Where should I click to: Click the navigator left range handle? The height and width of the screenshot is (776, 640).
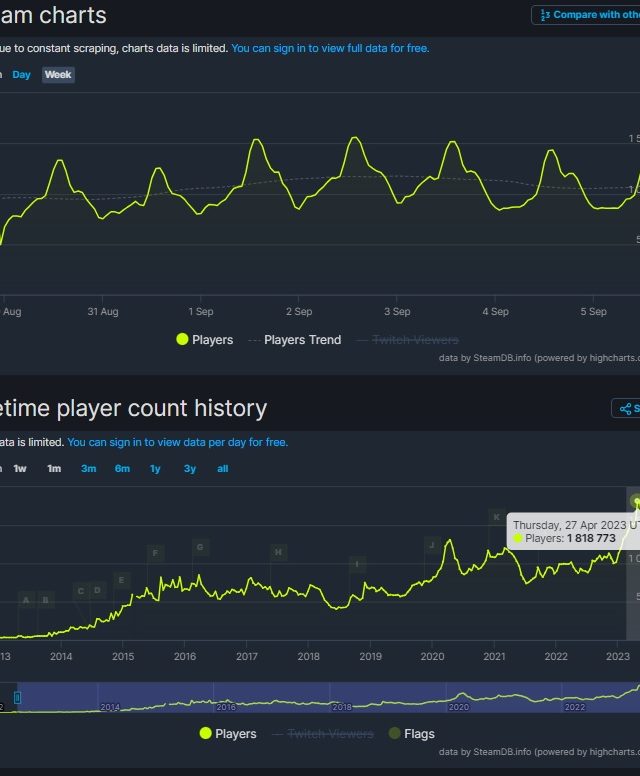[x=17, y=697]
